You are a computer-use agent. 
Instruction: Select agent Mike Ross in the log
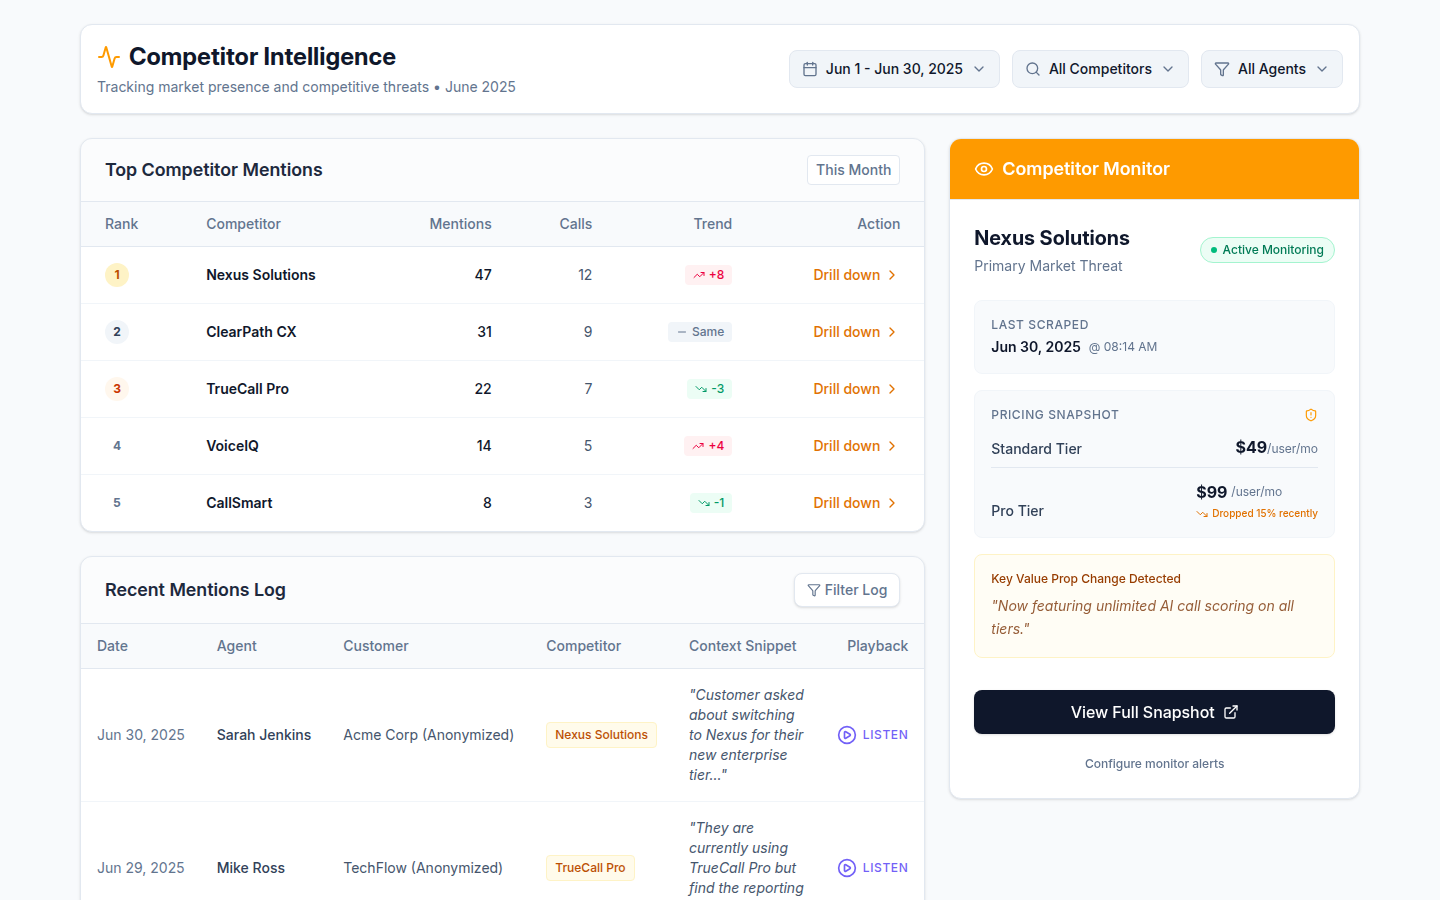(x=251, y=868)
